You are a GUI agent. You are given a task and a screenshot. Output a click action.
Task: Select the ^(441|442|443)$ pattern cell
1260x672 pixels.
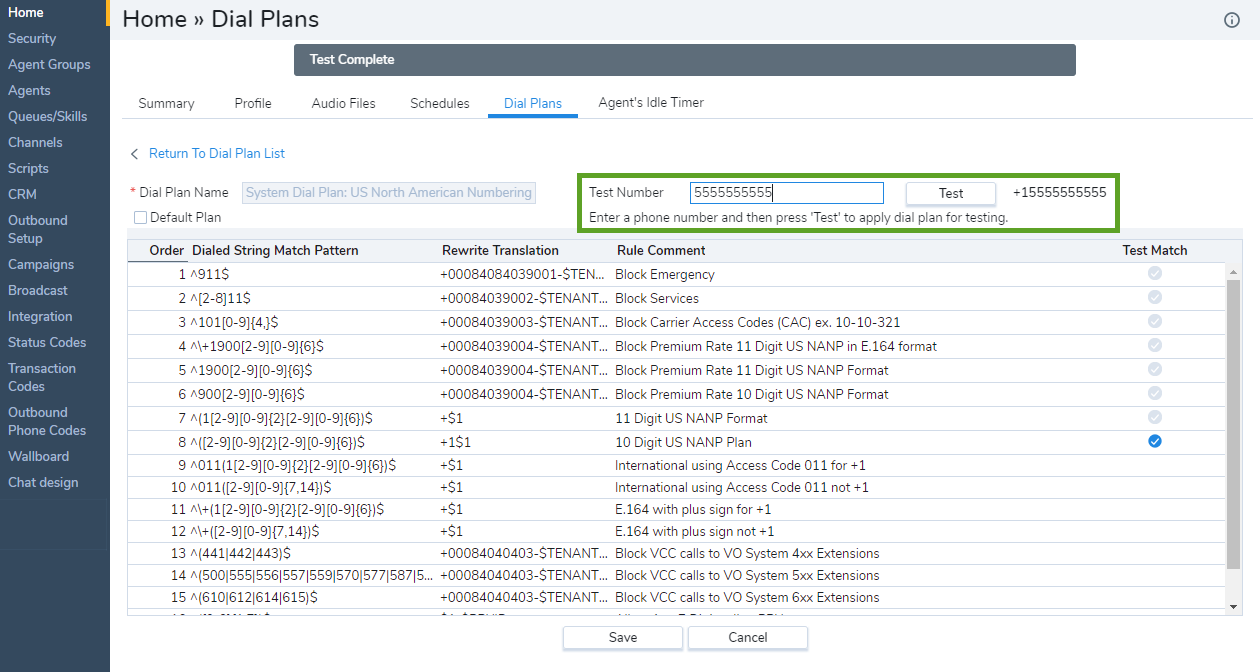tap(240, 553)
